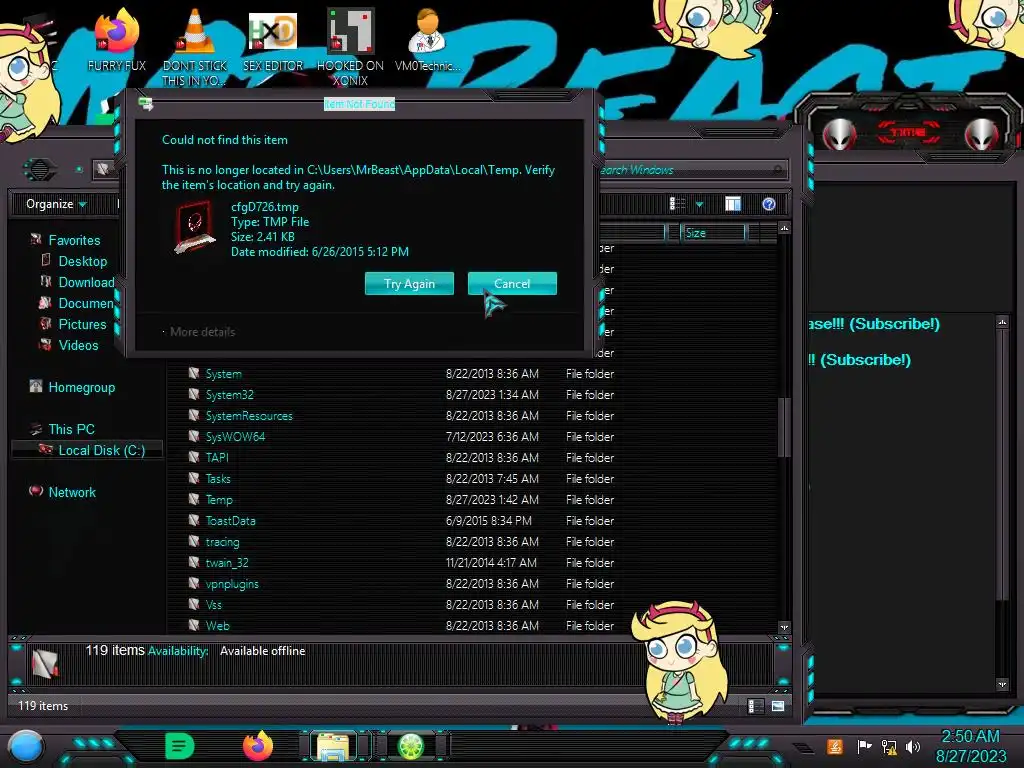Select the TAPI folder row
Viewport: 1024px width, 768px height.
(x=470, y=457)
